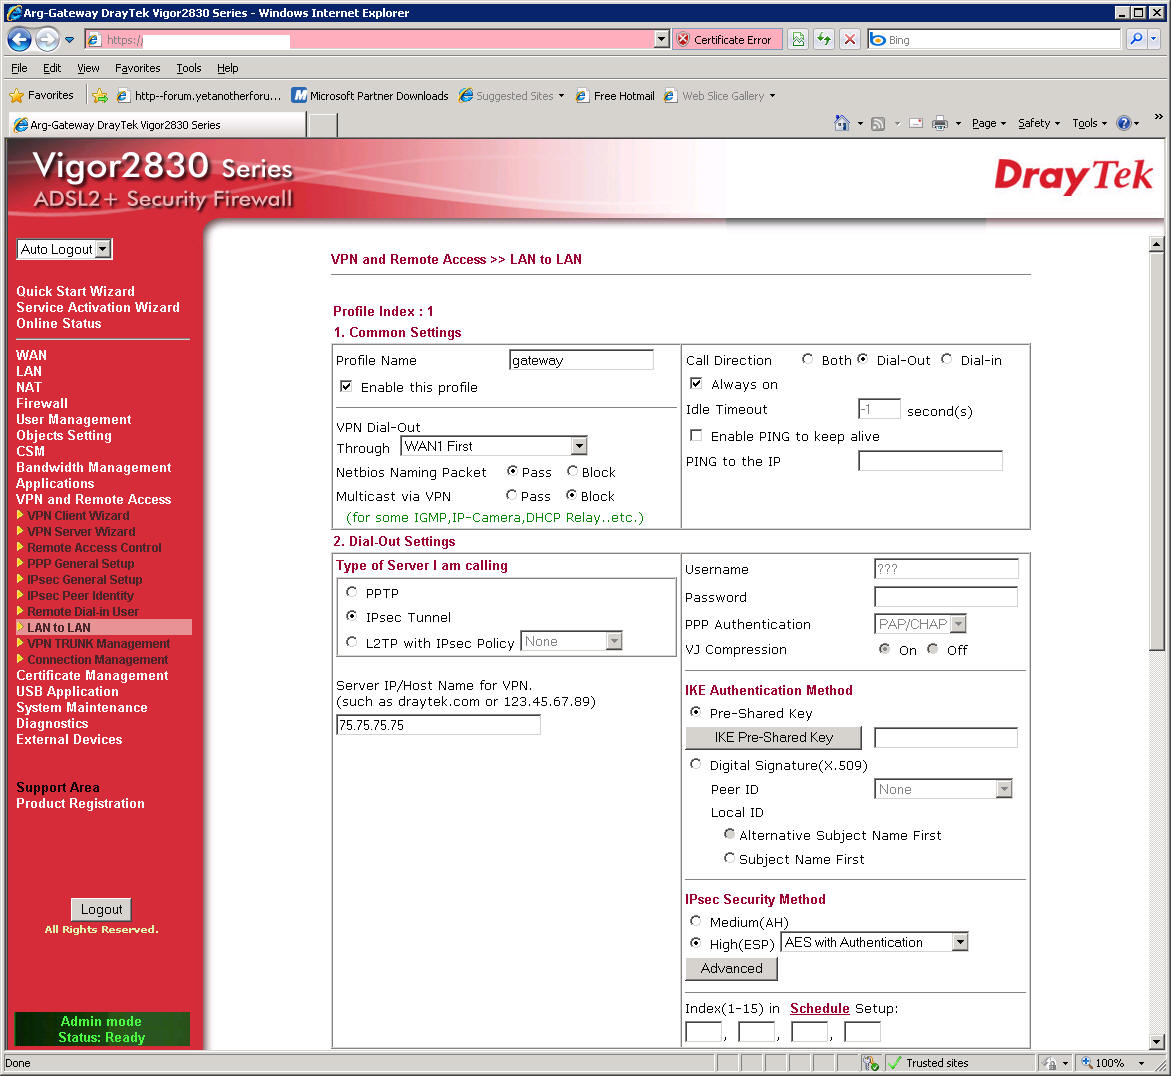Click the page scrollbar down arrow
The image size is (1171, 1076).
(1156, 1041)
